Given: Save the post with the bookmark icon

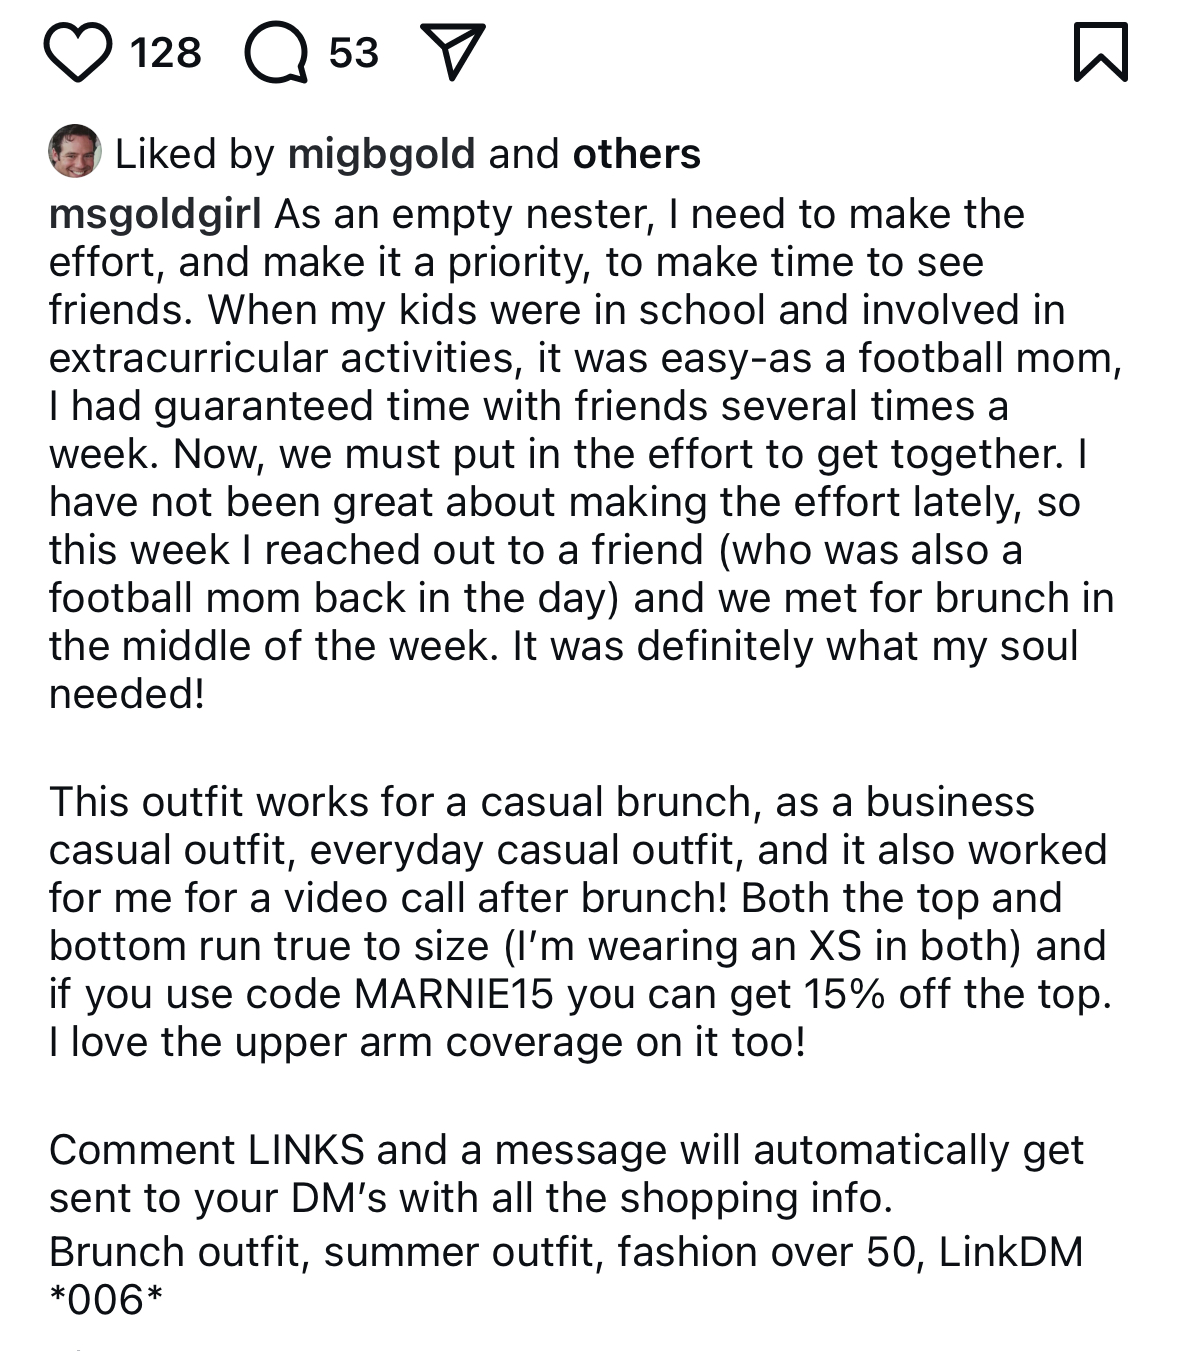Looking at the screenshot, I should tap(1100, 53).
